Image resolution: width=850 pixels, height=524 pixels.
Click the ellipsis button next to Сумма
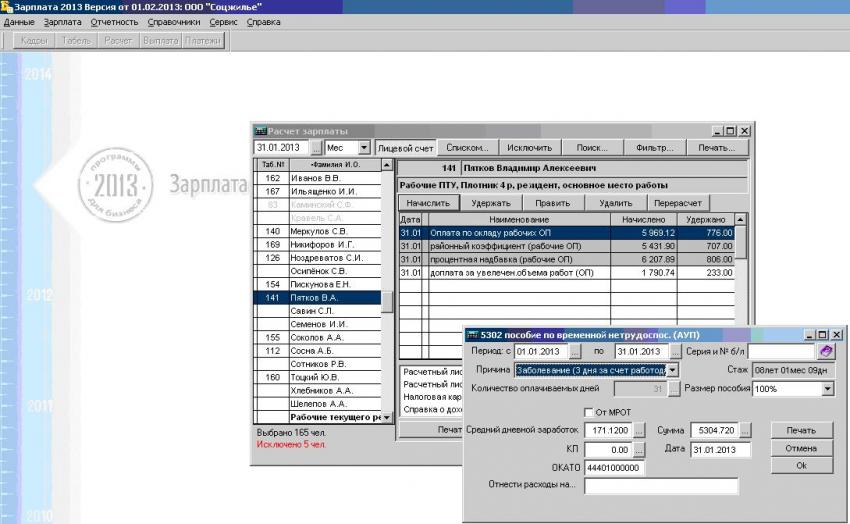pos(746,430)
